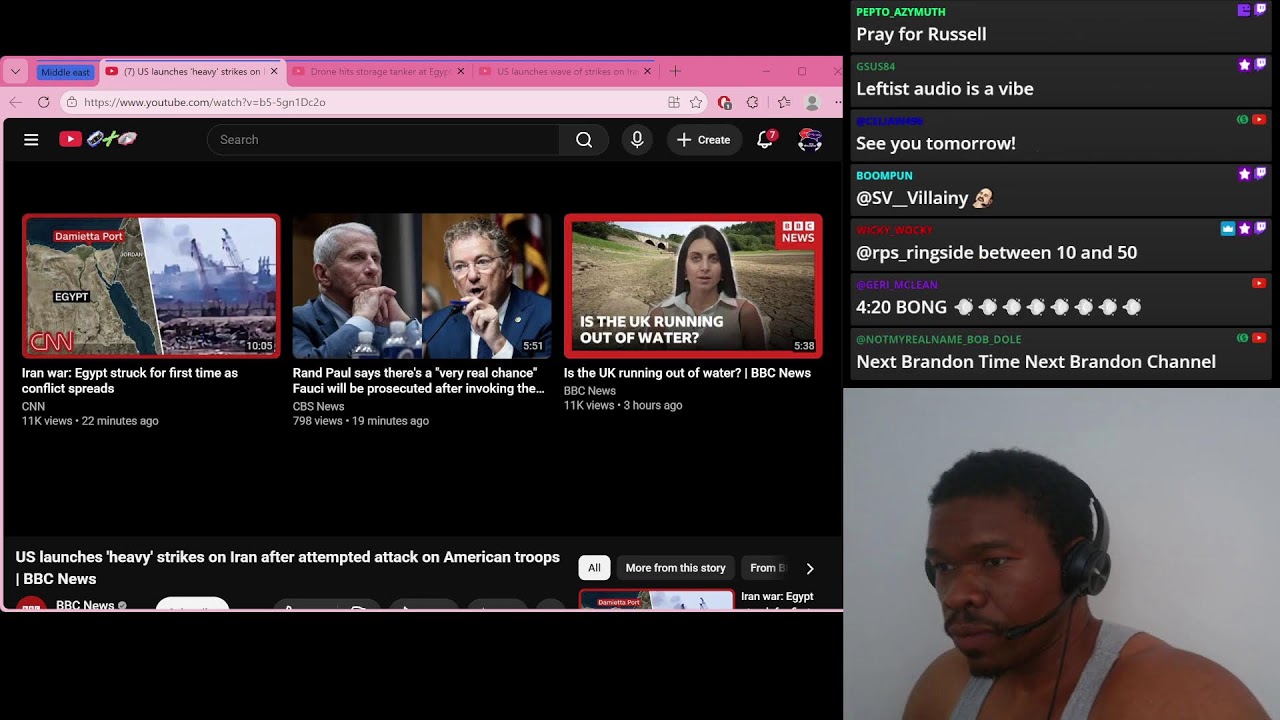Open the browser extensions puzzle icon
This screenshot has width=1280, height=720.
753,102
